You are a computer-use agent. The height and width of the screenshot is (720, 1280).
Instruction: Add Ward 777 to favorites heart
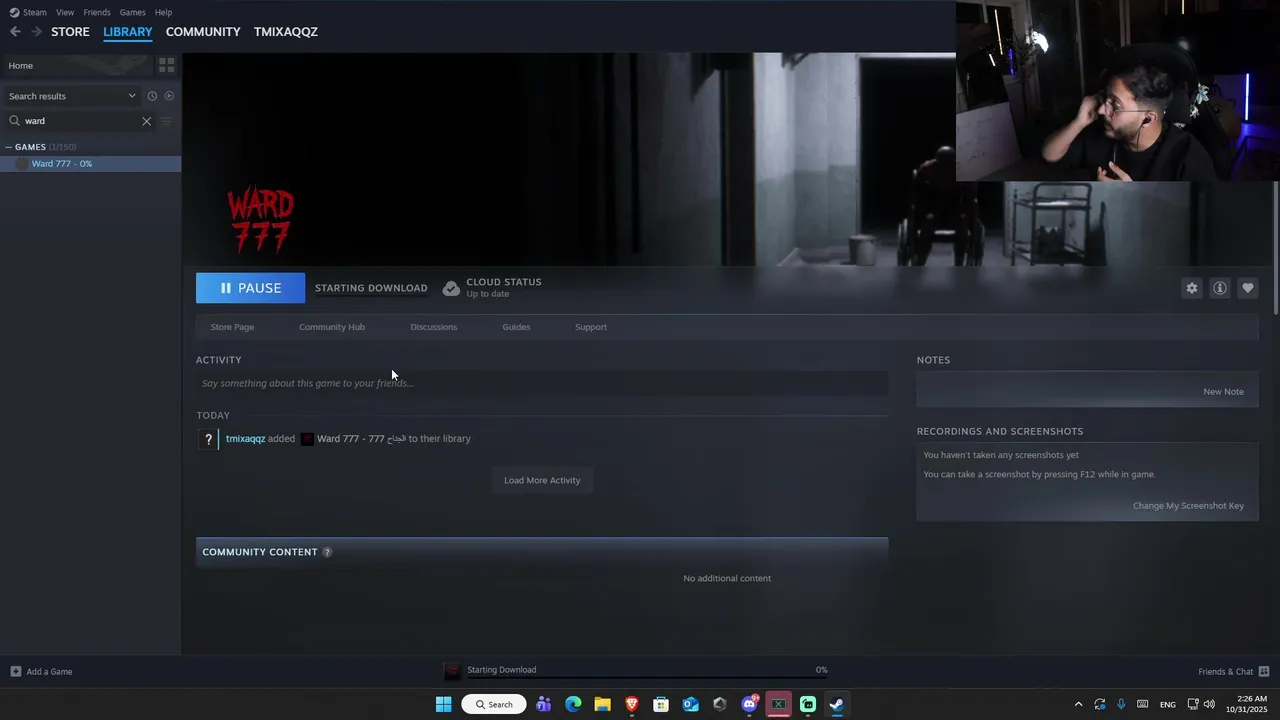(1248, 288)
